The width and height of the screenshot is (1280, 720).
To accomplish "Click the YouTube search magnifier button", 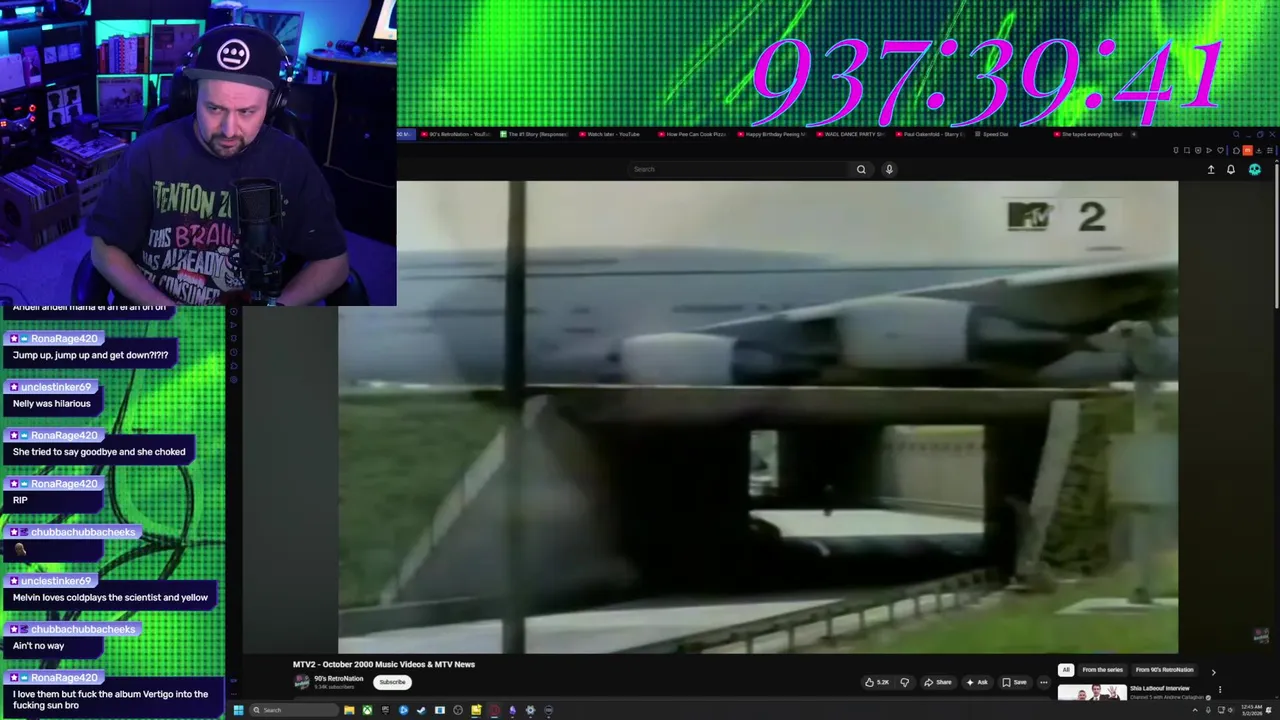I will pyautogui.click(x=861, y=169).
